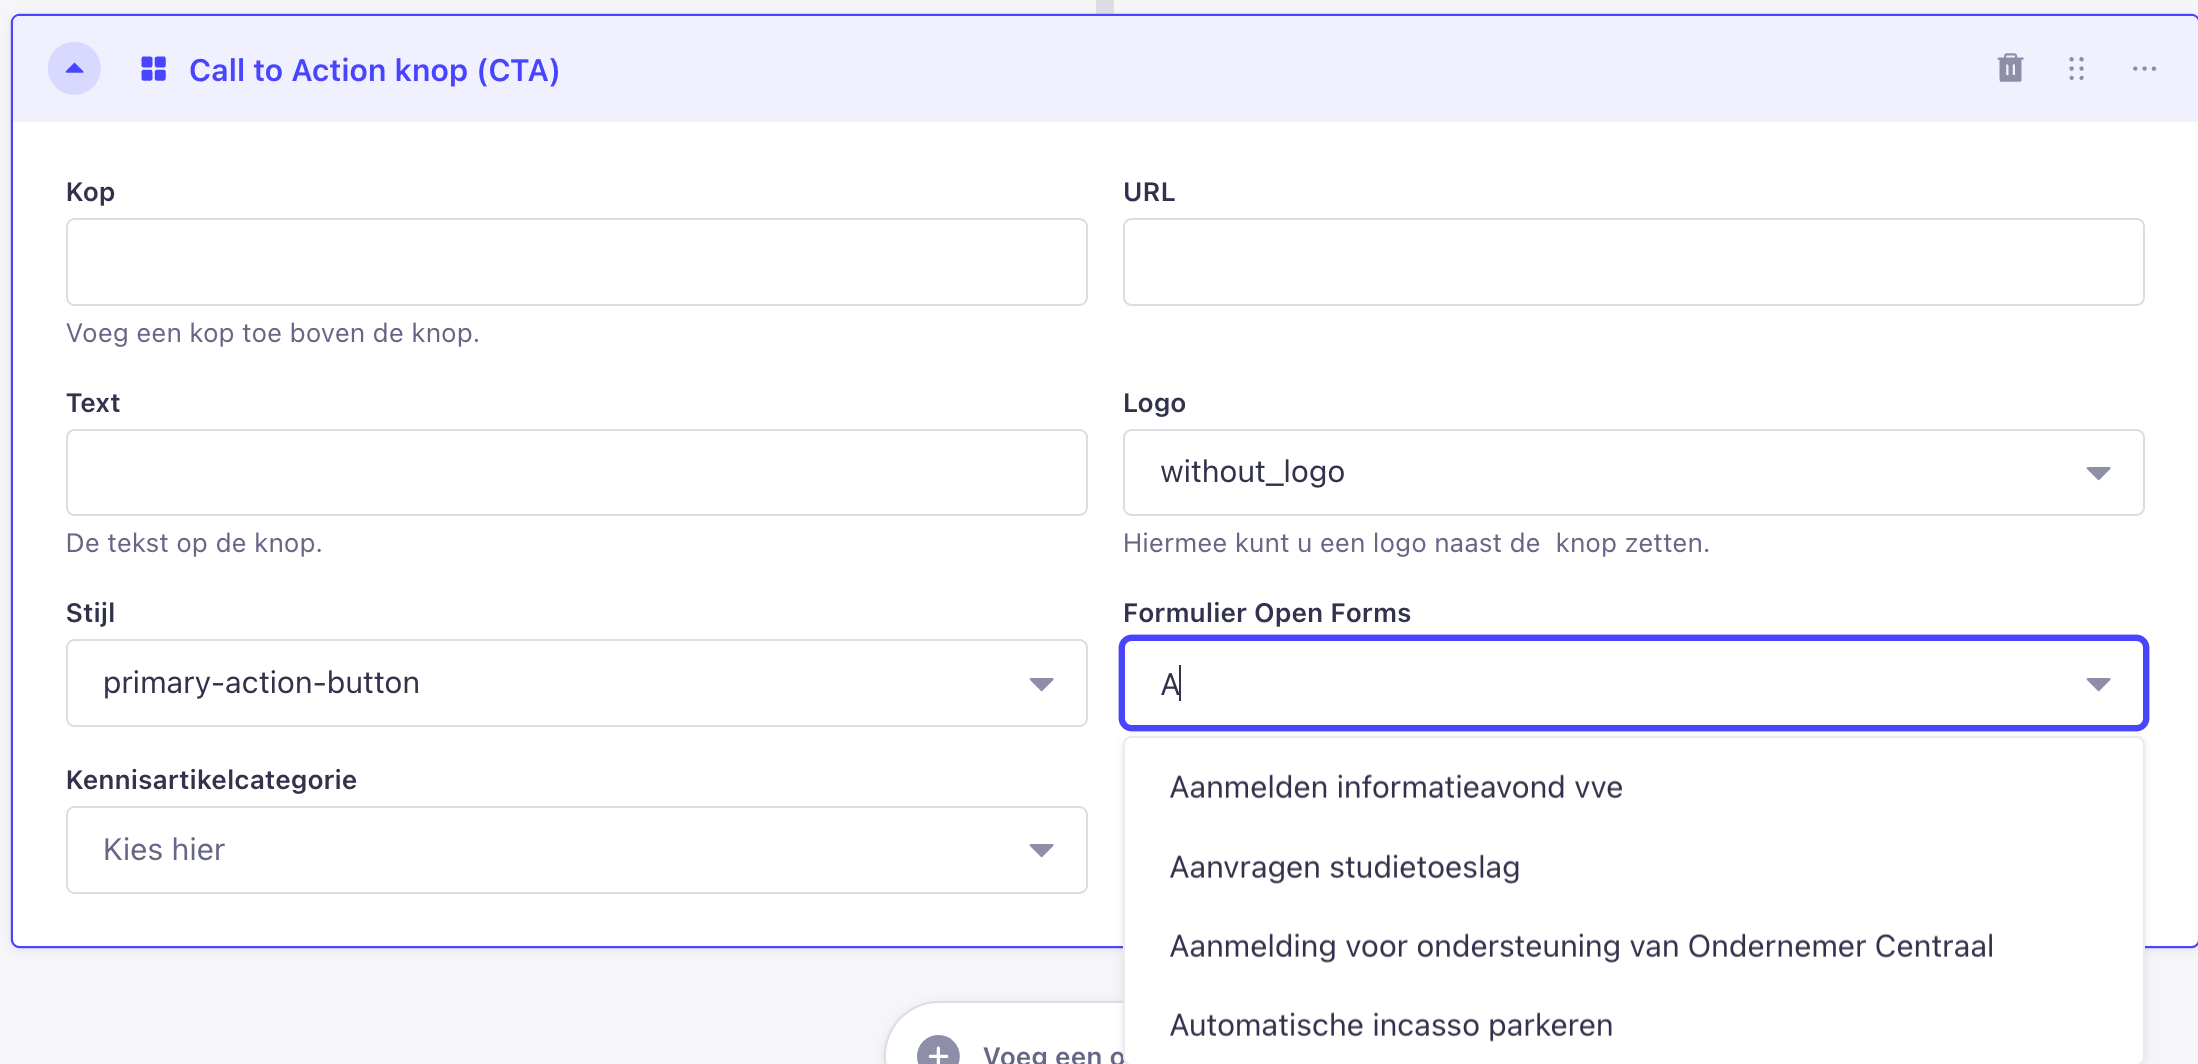Click the Logo field label
Image resolution: width=2198 pixels, height=1064 pixels.
coord(1154,403)
